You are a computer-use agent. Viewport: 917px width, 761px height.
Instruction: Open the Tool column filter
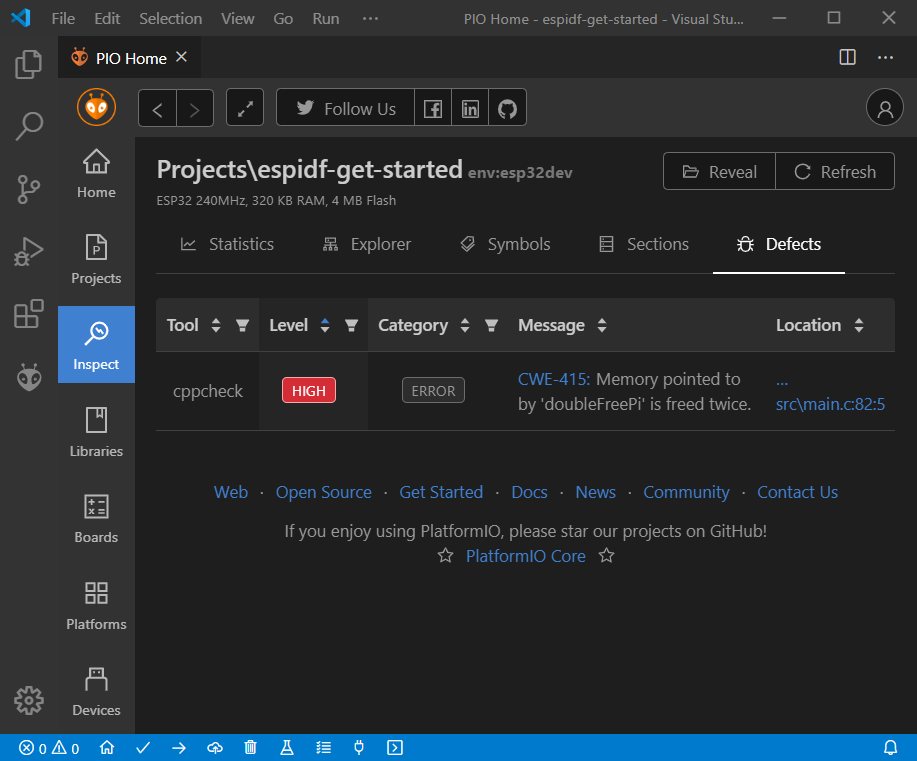(242, 326)
